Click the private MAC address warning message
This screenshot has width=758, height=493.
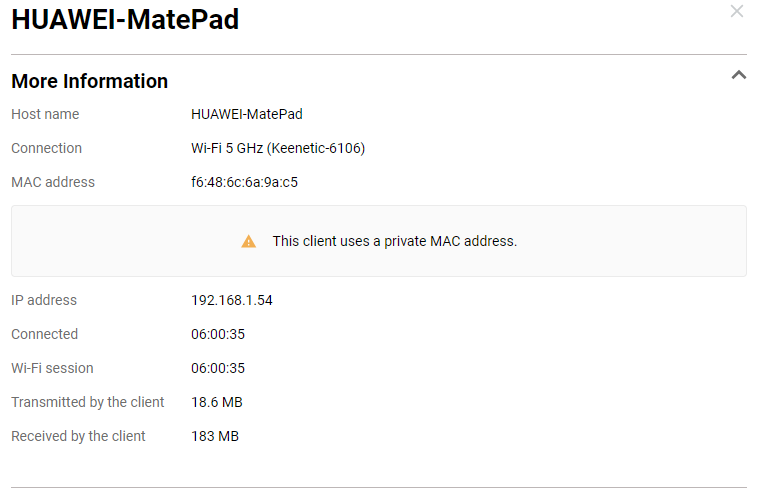[x=394, y=241]
